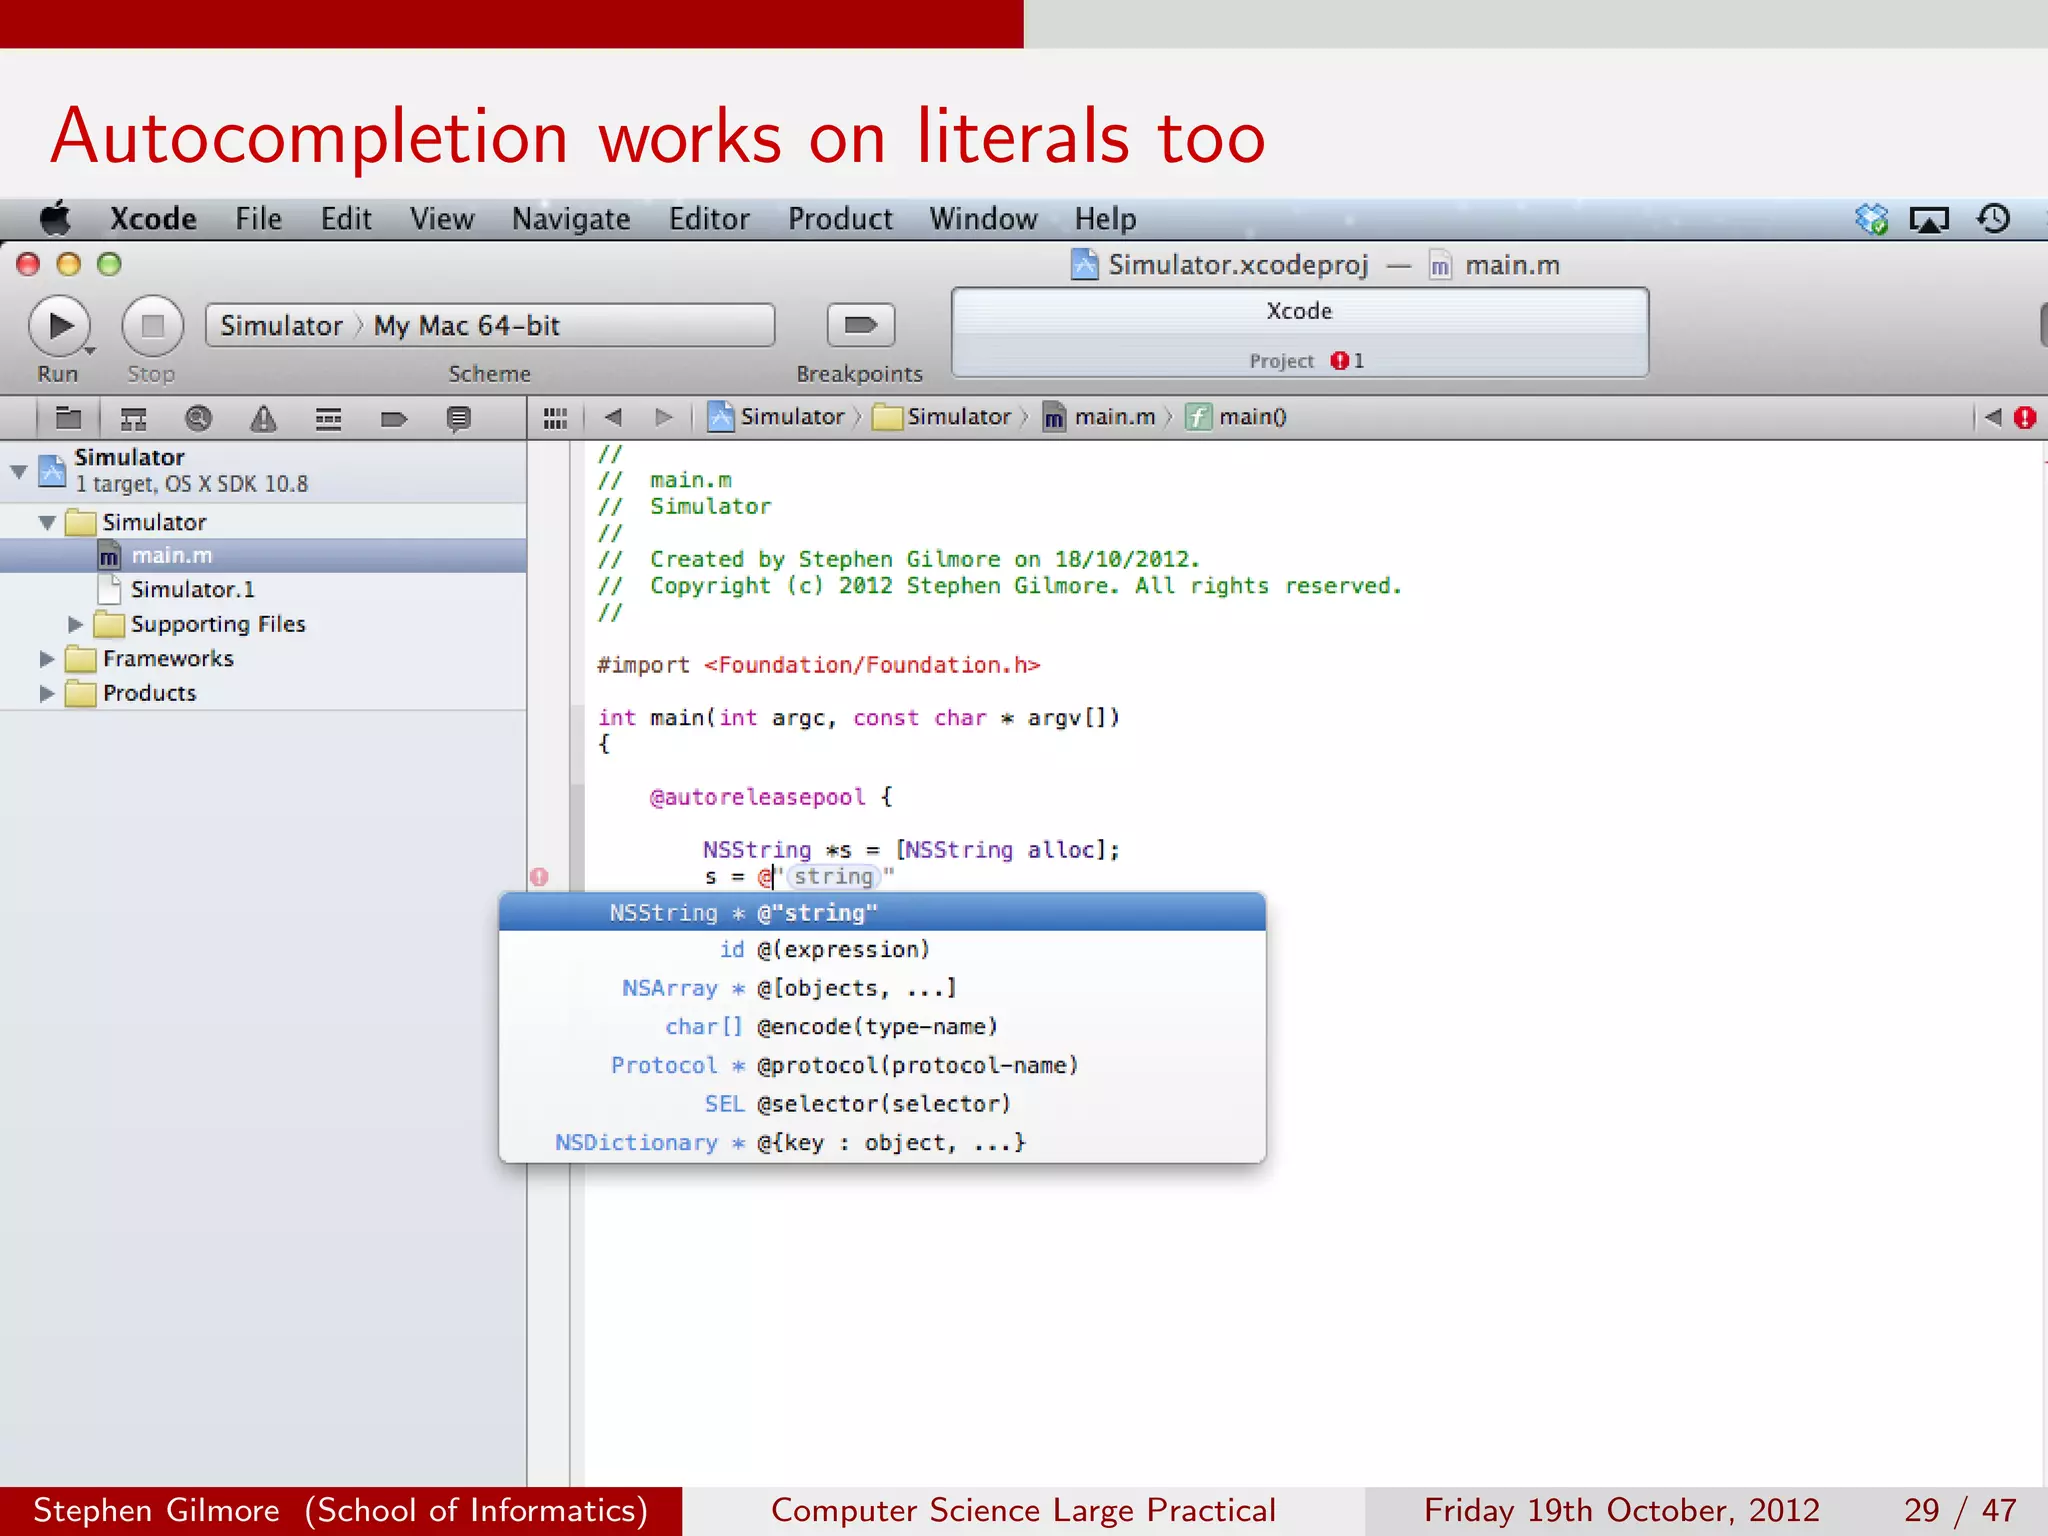Open the Log navigator icon
Screen dimensions: 2048x1536
pos(459,418)
